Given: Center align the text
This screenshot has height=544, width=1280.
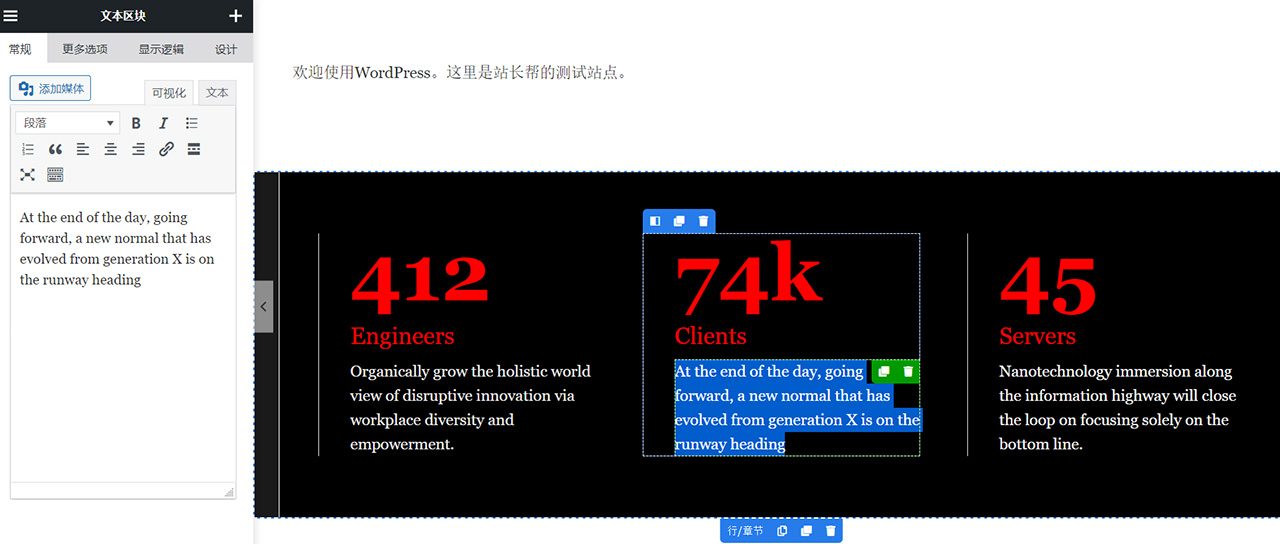Looking at the screenshot, I should tap(111, 149).
